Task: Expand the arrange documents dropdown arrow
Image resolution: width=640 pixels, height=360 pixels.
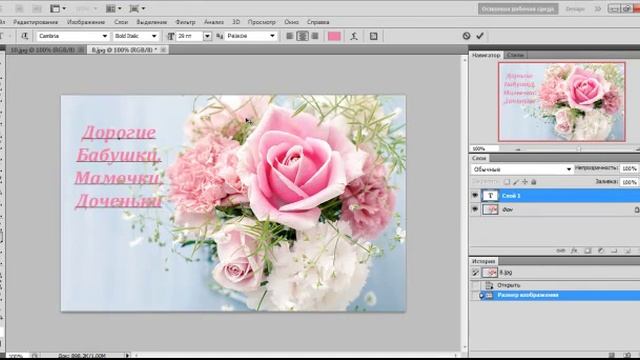Action: point(119,8)
